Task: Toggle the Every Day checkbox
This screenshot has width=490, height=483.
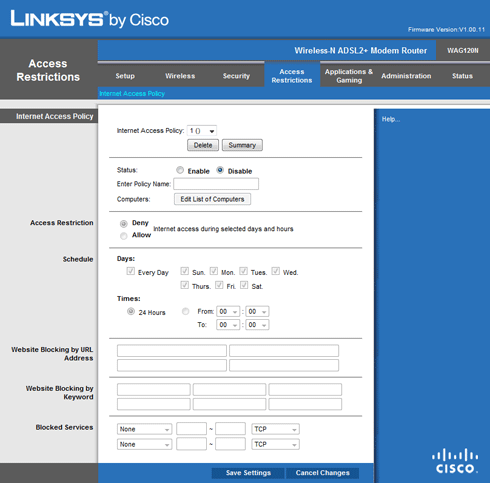Action: pos(130,271)
